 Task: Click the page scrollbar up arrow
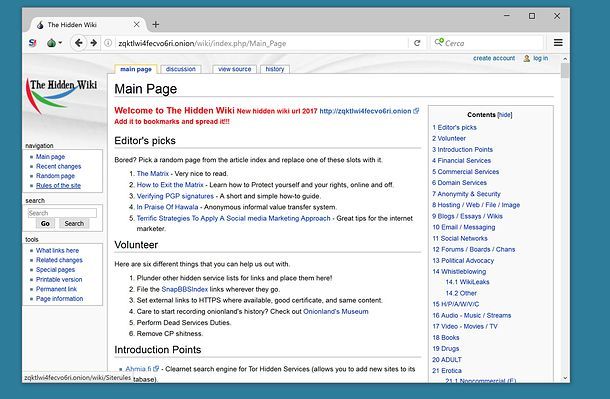(565, 59)
